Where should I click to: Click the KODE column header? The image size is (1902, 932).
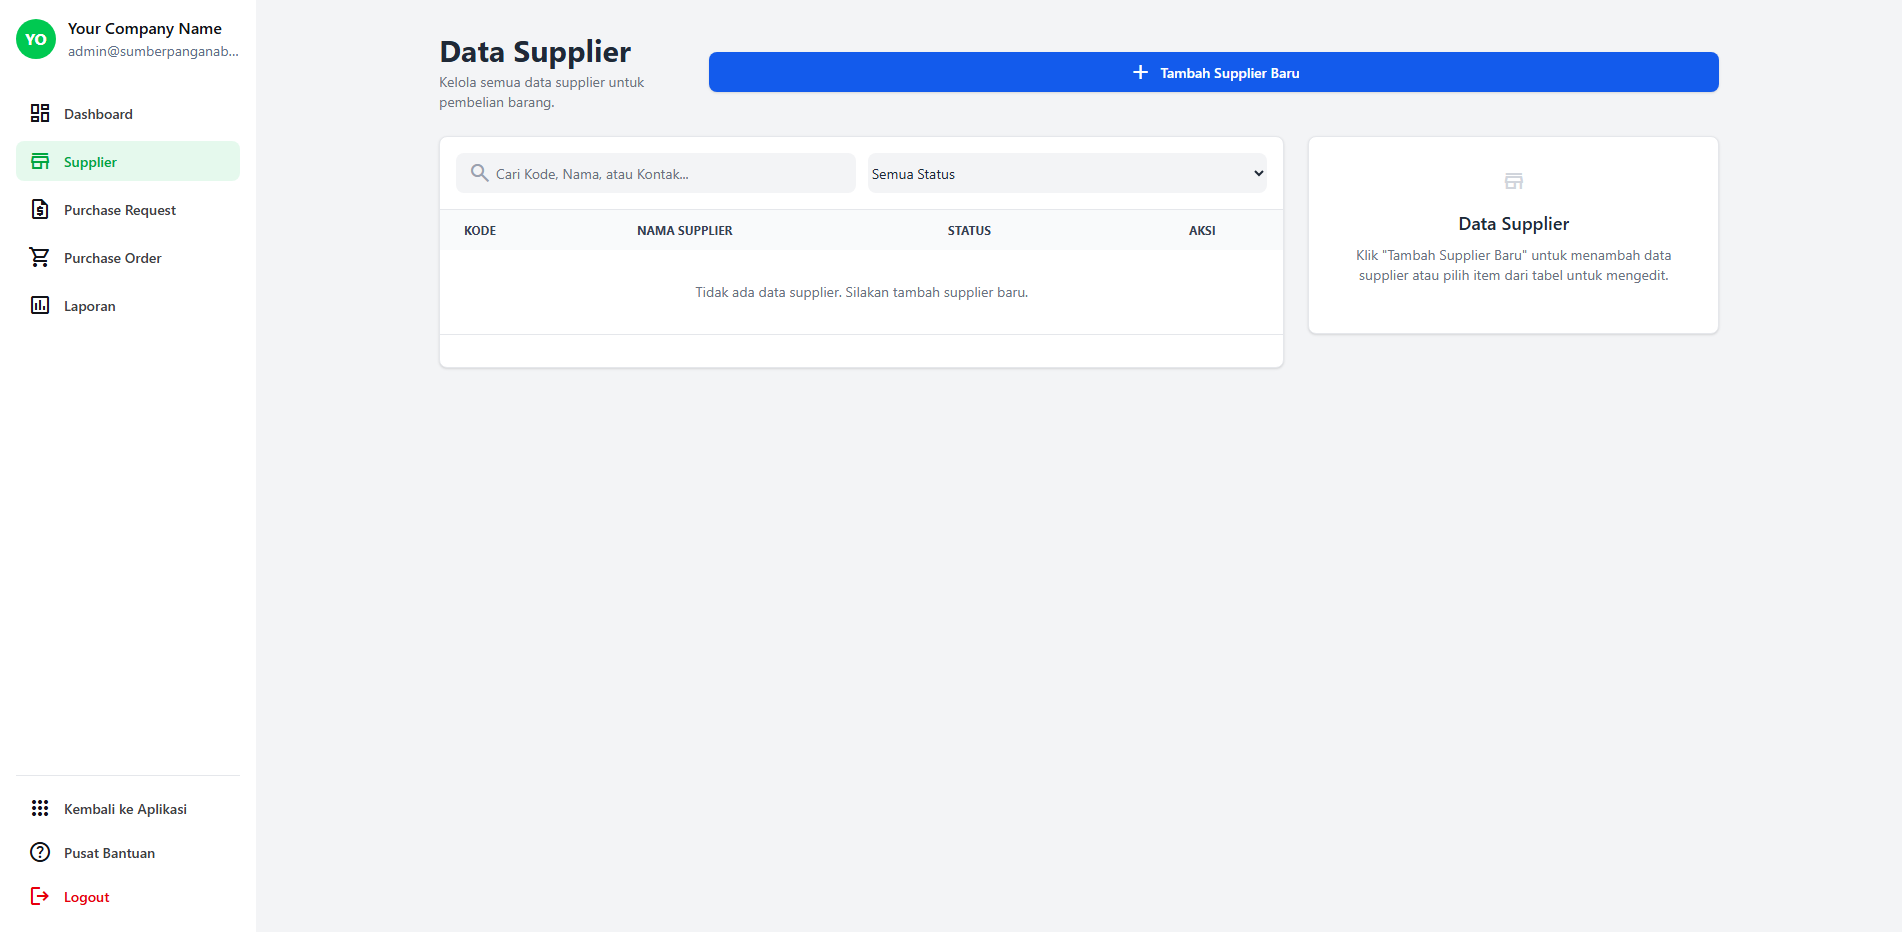(480, 230)
